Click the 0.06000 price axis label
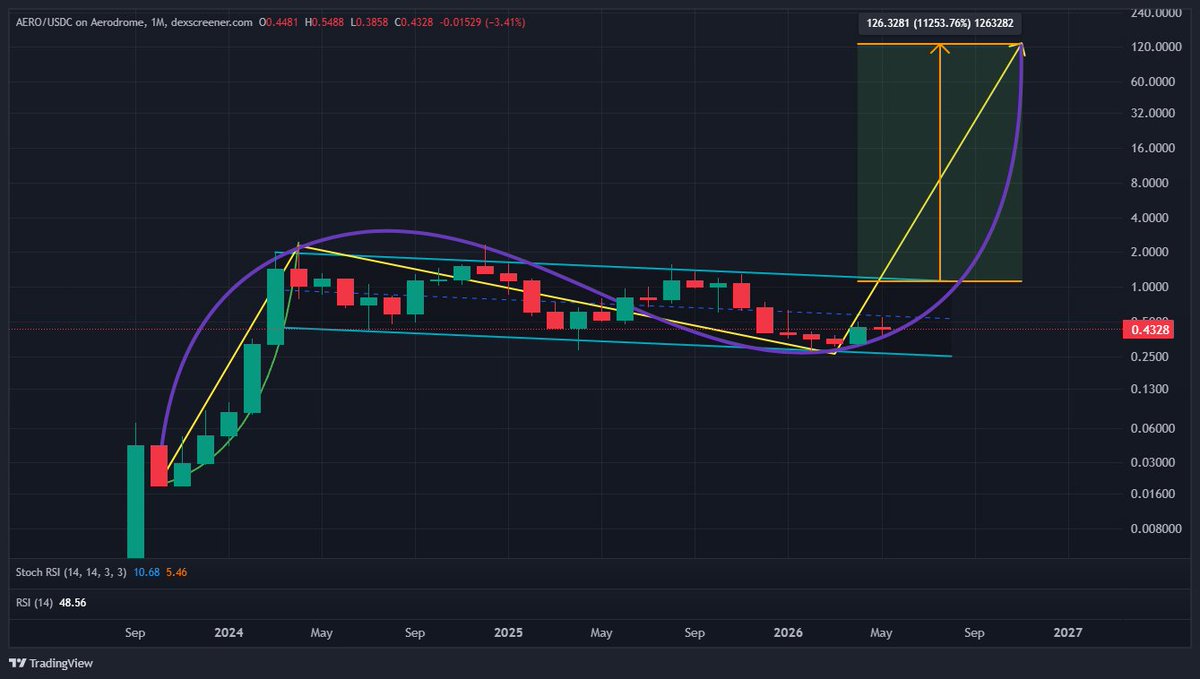 (1155, 428)
